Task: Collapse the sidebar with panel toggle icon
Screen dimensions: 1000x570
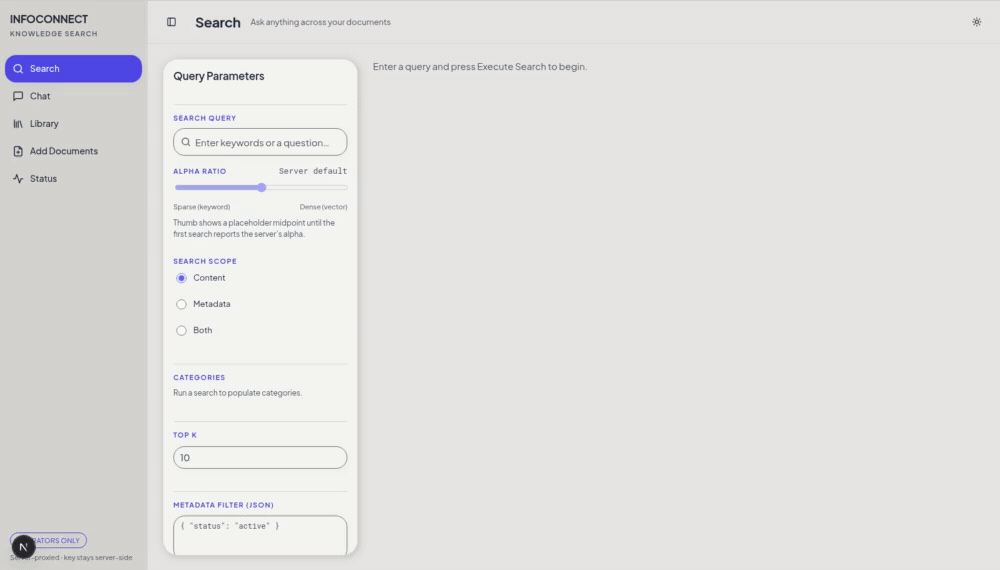Action: click(172, 22)
